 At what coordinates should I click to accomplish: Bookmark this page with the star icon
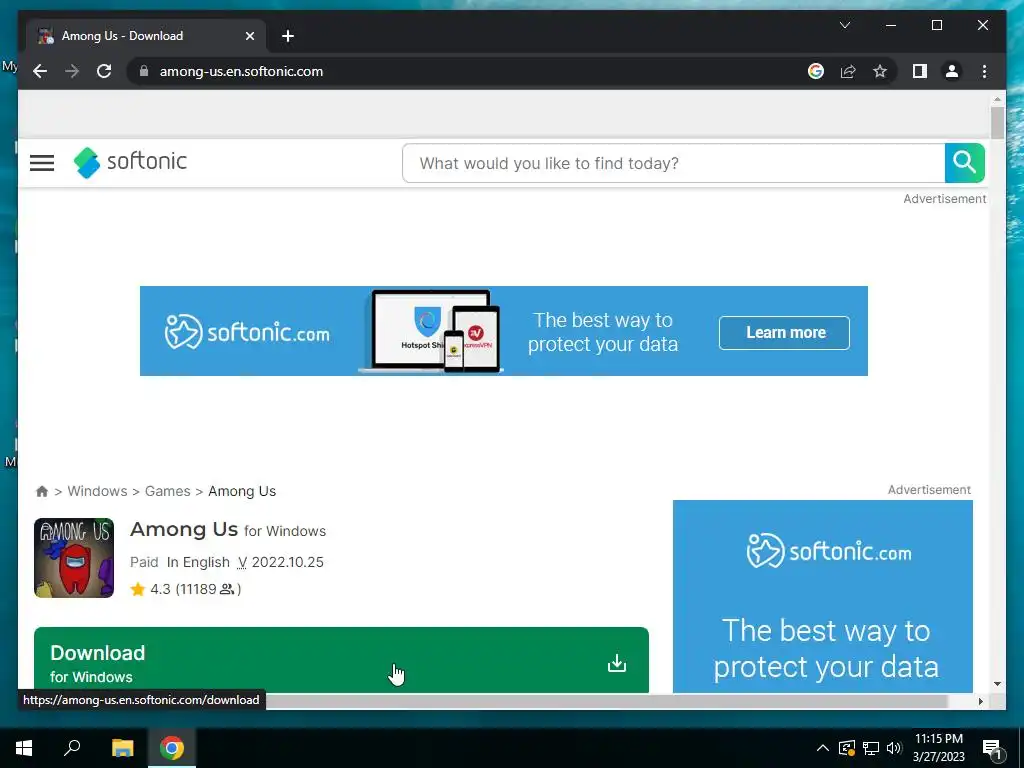point(880,71)
